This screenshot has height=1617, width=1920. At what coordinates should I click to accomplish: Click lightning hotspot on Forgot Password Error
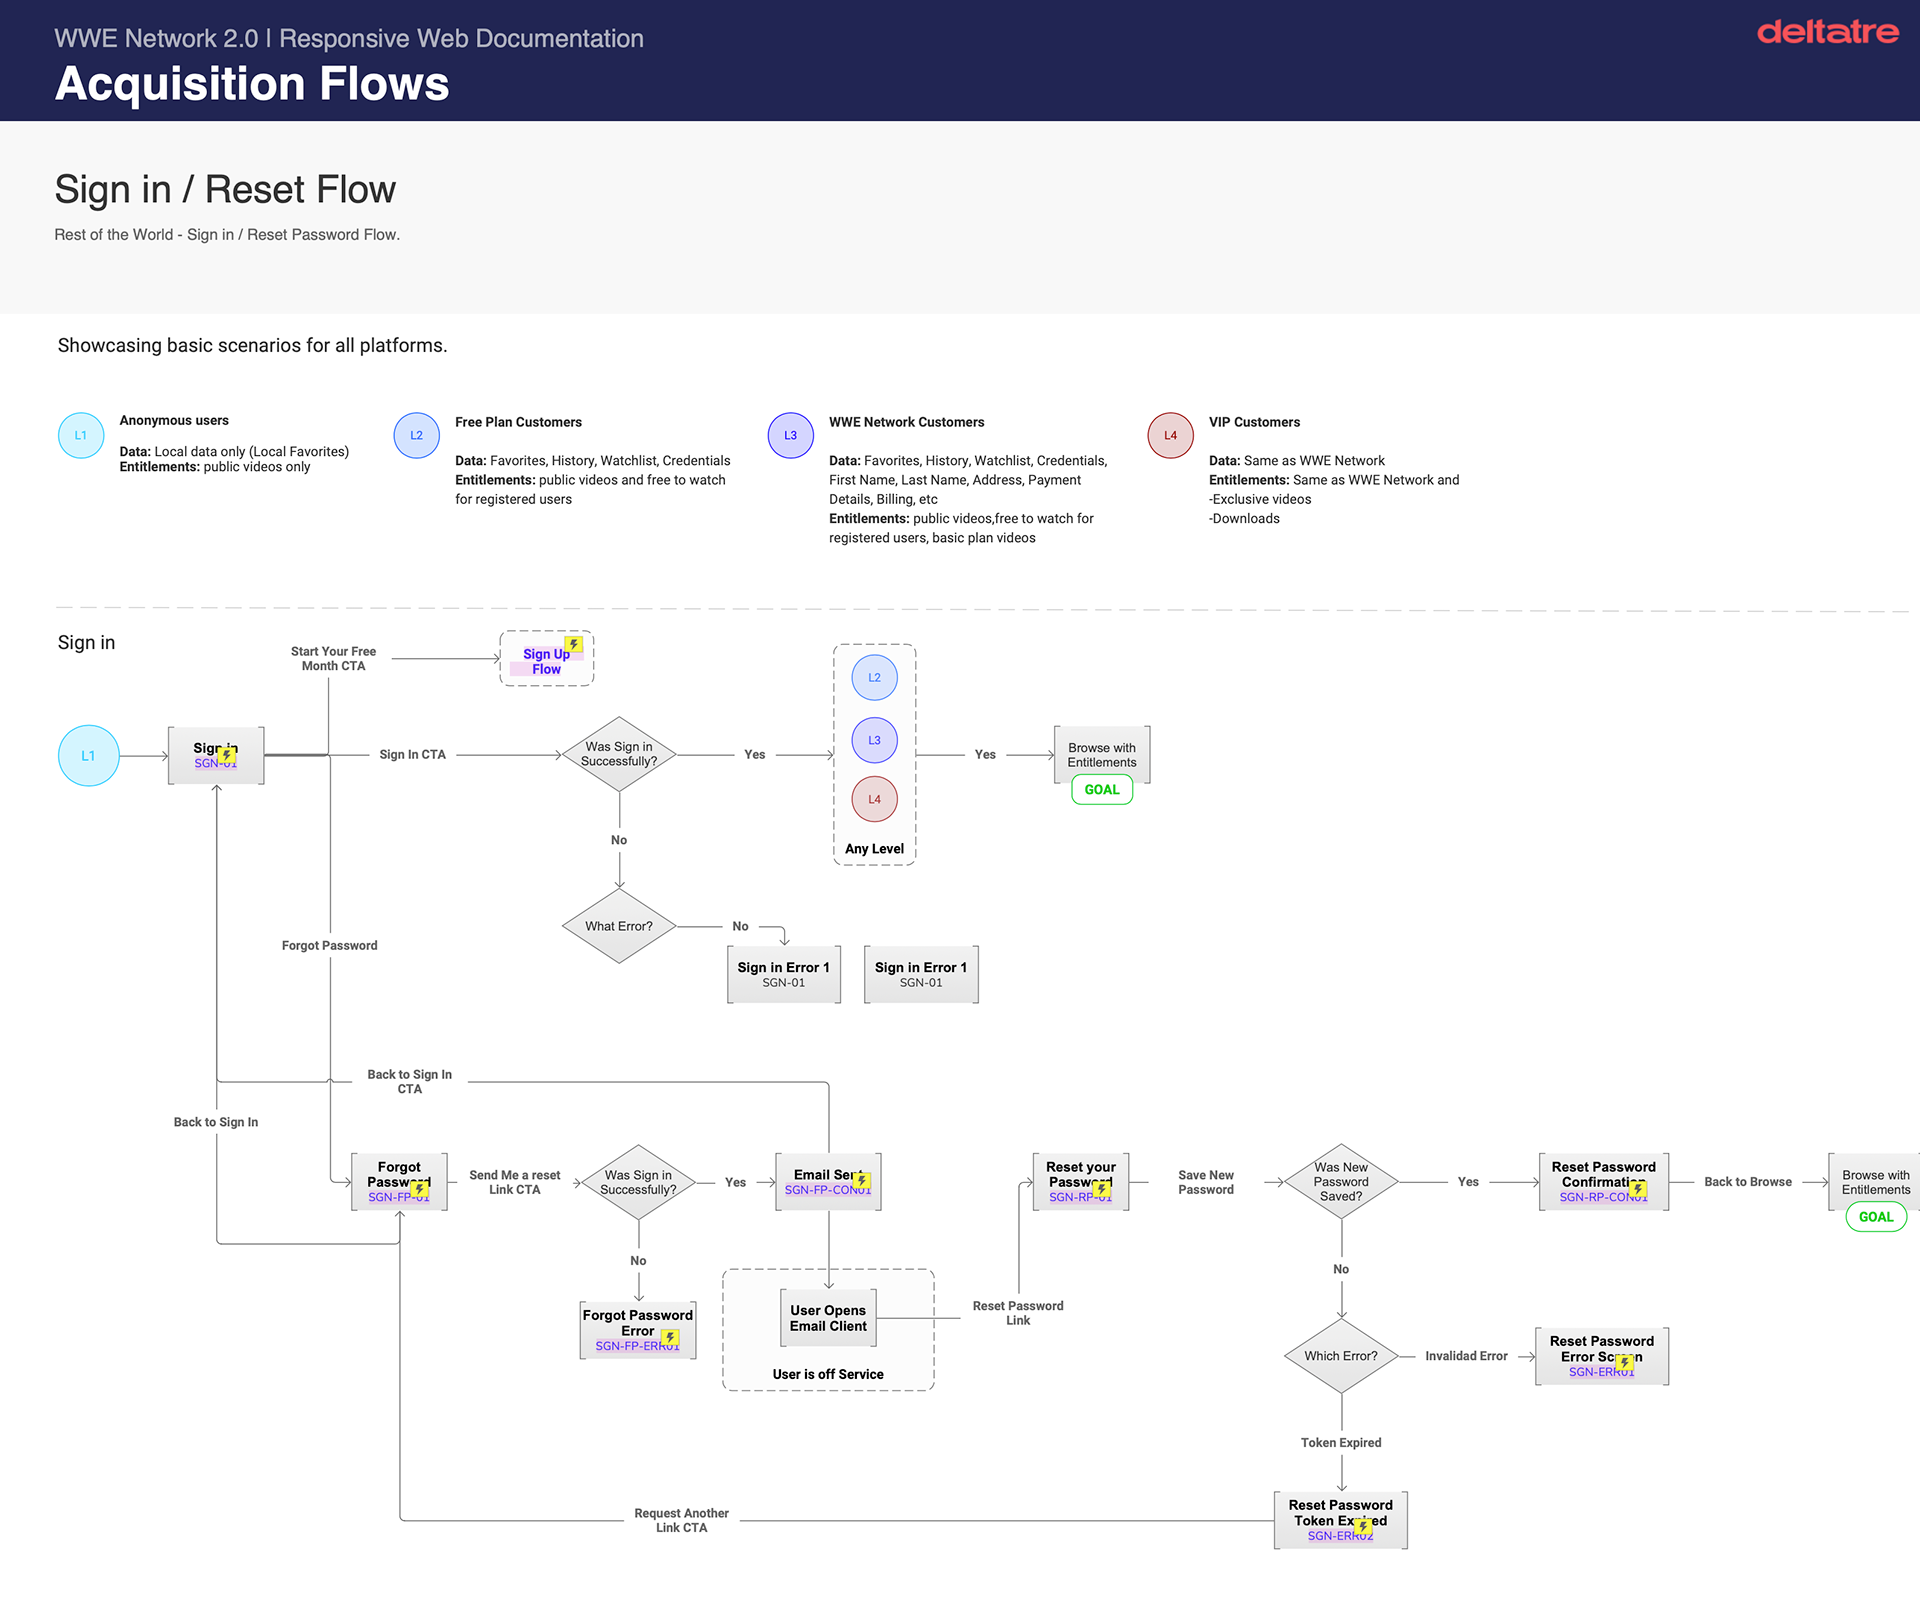tap(670, 1338)
